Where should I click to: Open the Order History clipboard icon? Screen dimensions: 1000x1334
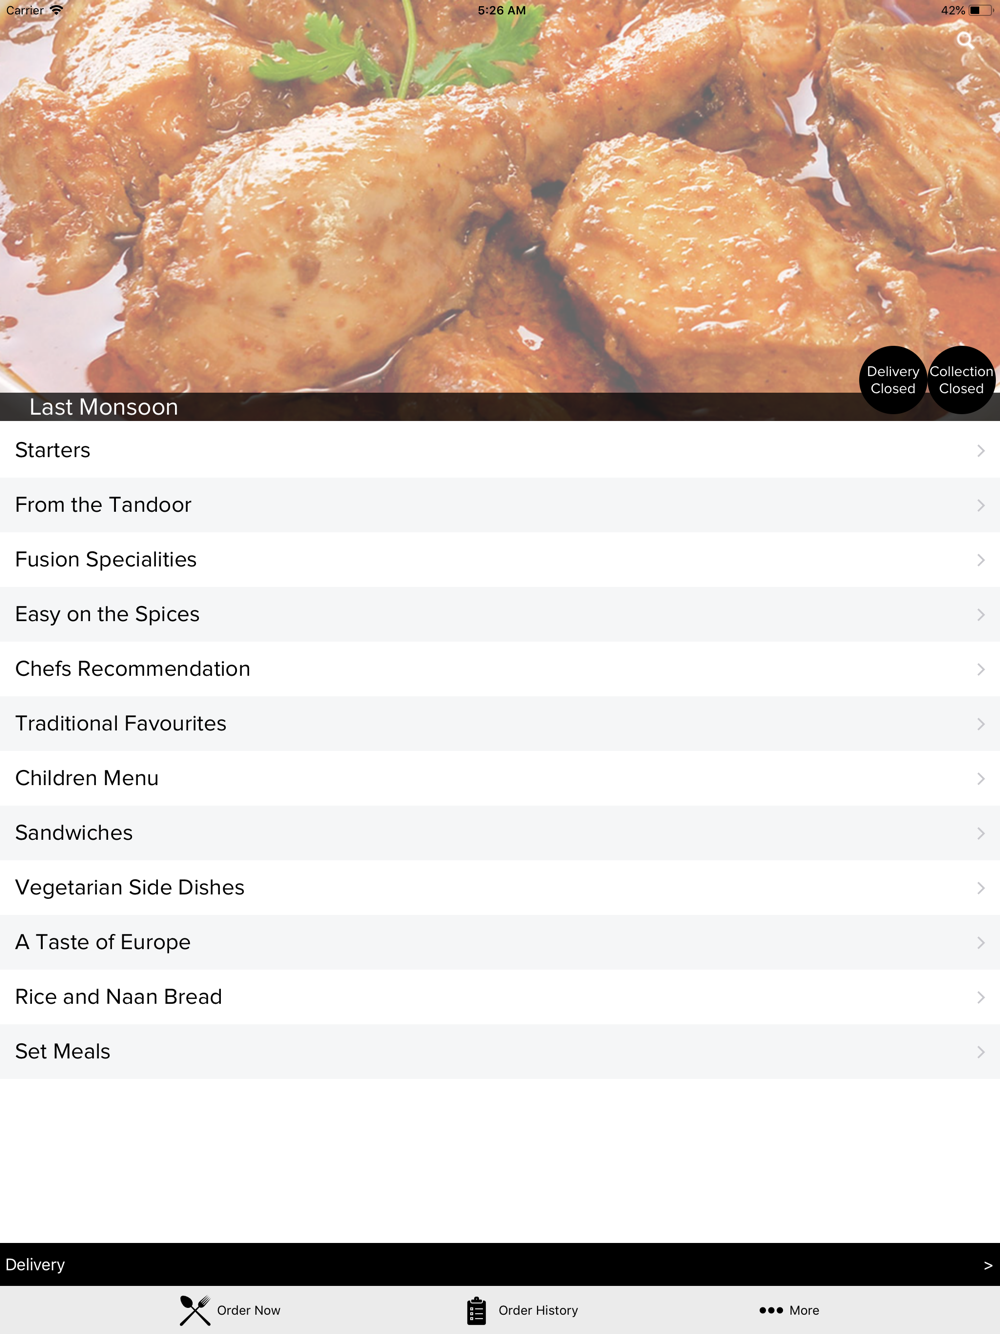[x=476, y=1310]
